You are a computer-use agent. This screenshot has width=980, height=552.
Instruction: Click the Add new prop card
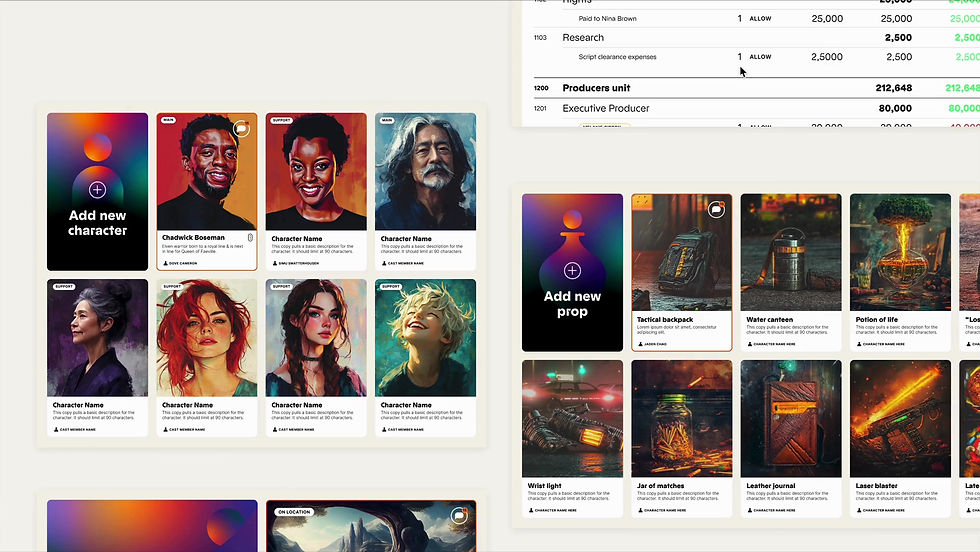coord(572,273)
